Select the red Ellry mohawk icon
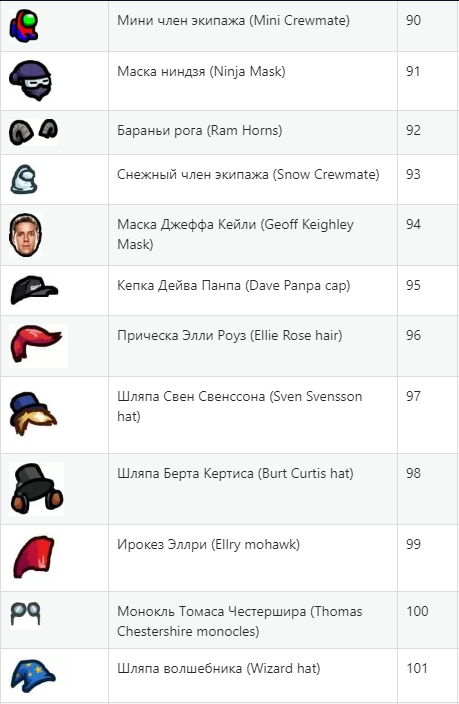The height and width of the screenshot is (704, 459). (x=34, y=557)
